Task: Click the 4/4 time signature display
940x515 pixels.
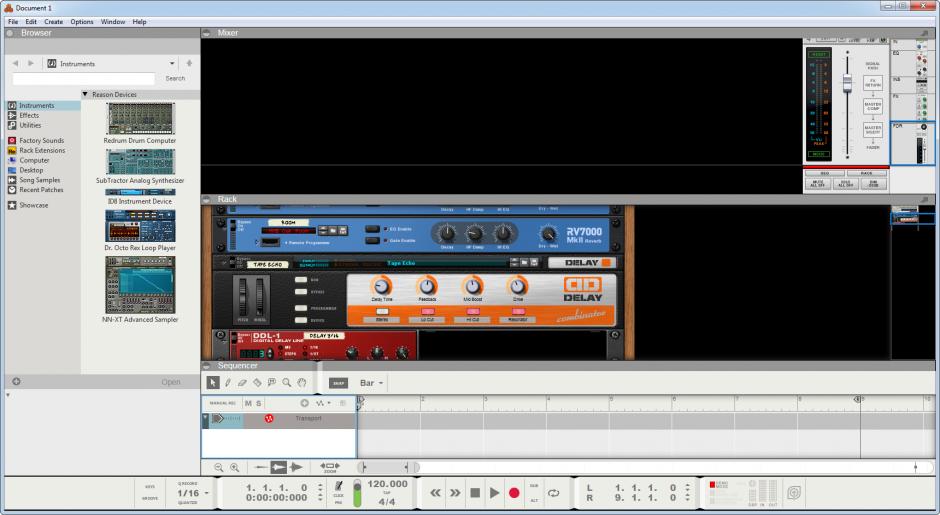Action: pyautogui.click(x=387, y=502)
